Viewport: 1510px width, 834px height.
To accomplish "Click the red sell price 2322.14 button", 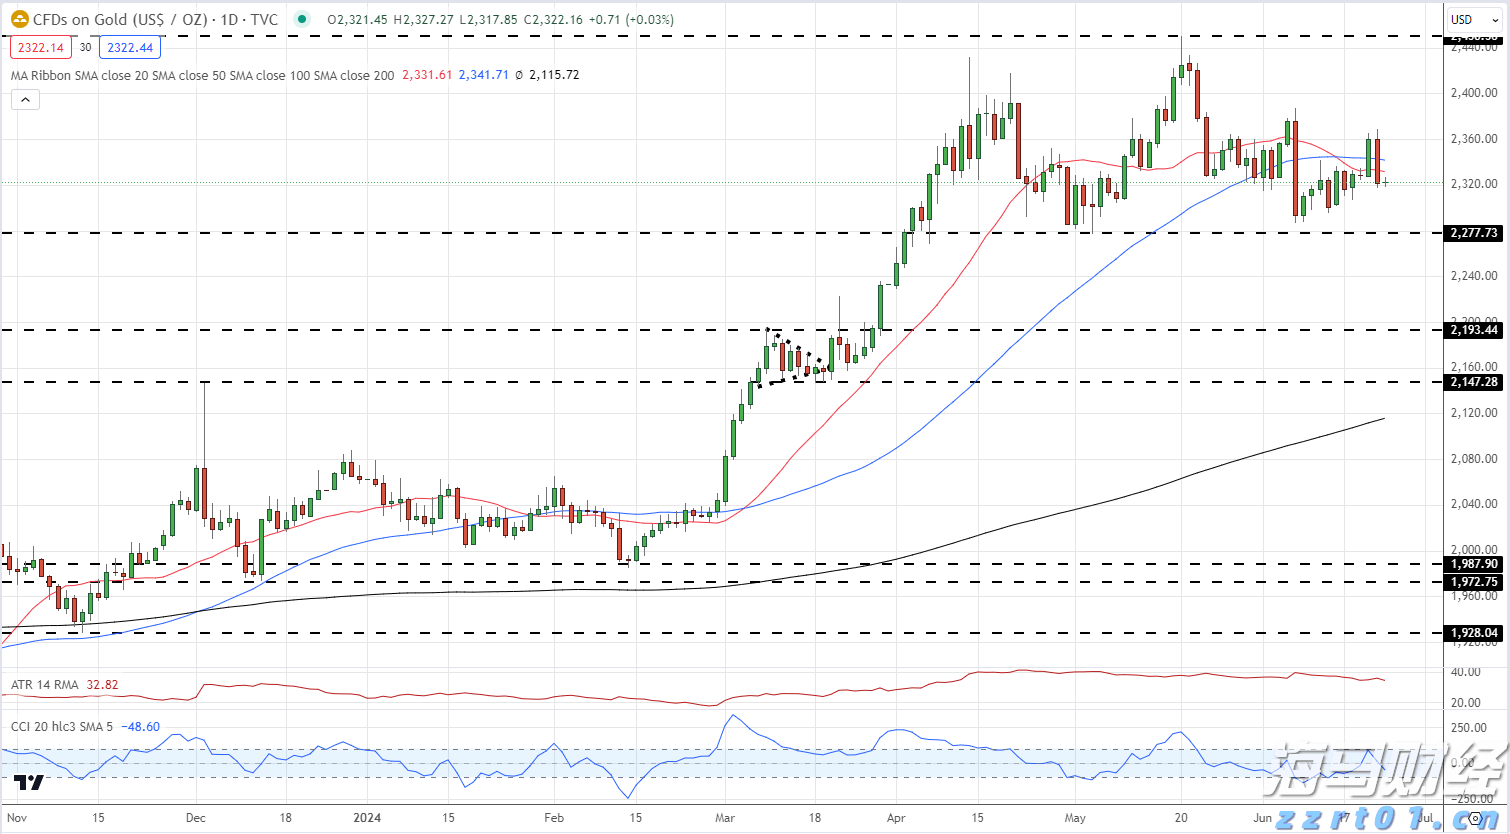I will (x=41, y=47).
